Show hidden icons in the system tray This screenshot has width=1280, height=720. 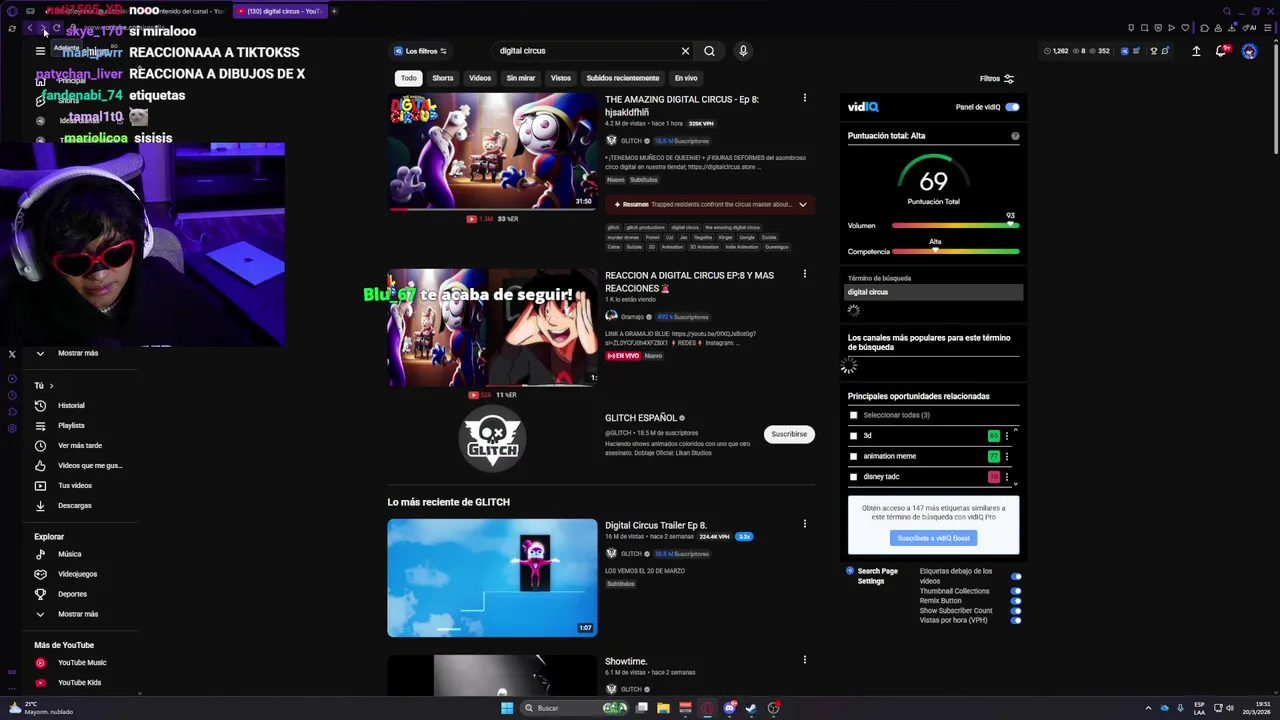pos(1148,708)
